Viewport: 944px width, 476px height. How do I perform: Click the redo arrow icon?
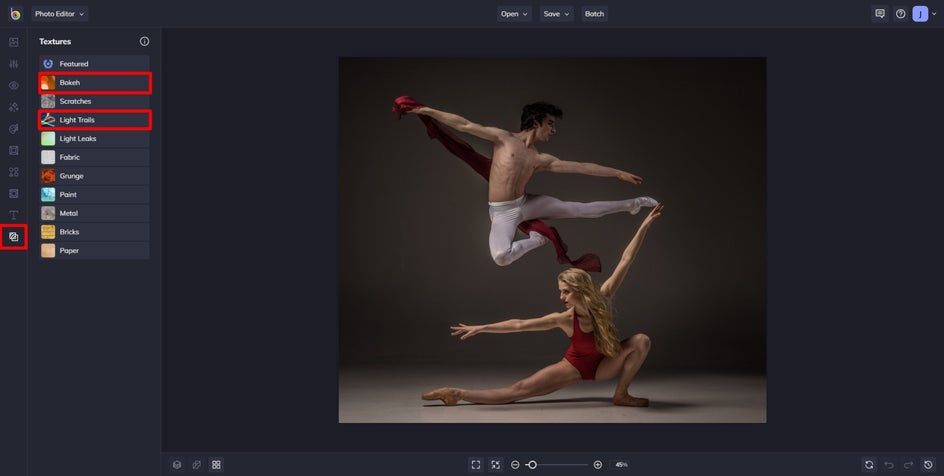click(908, 465)
